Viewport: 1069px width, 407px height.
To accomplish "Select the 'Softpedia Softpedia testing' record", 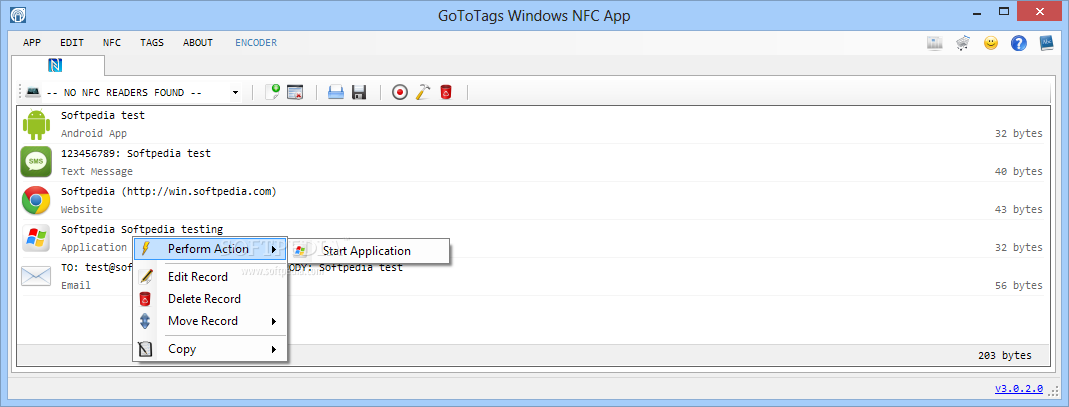I will click(x=532, y=239).
